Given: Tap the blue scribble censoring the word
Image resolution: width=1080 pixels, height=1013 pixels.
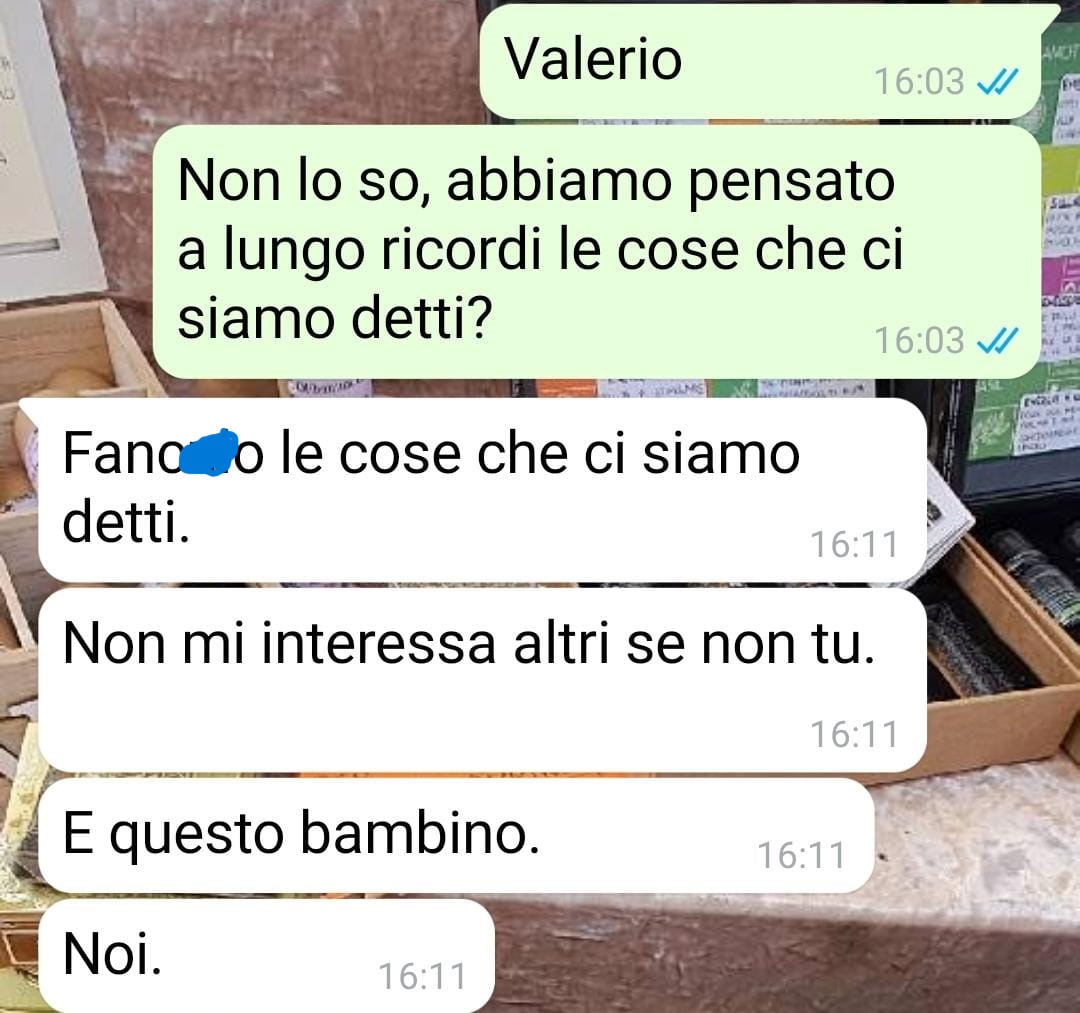Looking at the screenshot, I should (x=209, y=452).
